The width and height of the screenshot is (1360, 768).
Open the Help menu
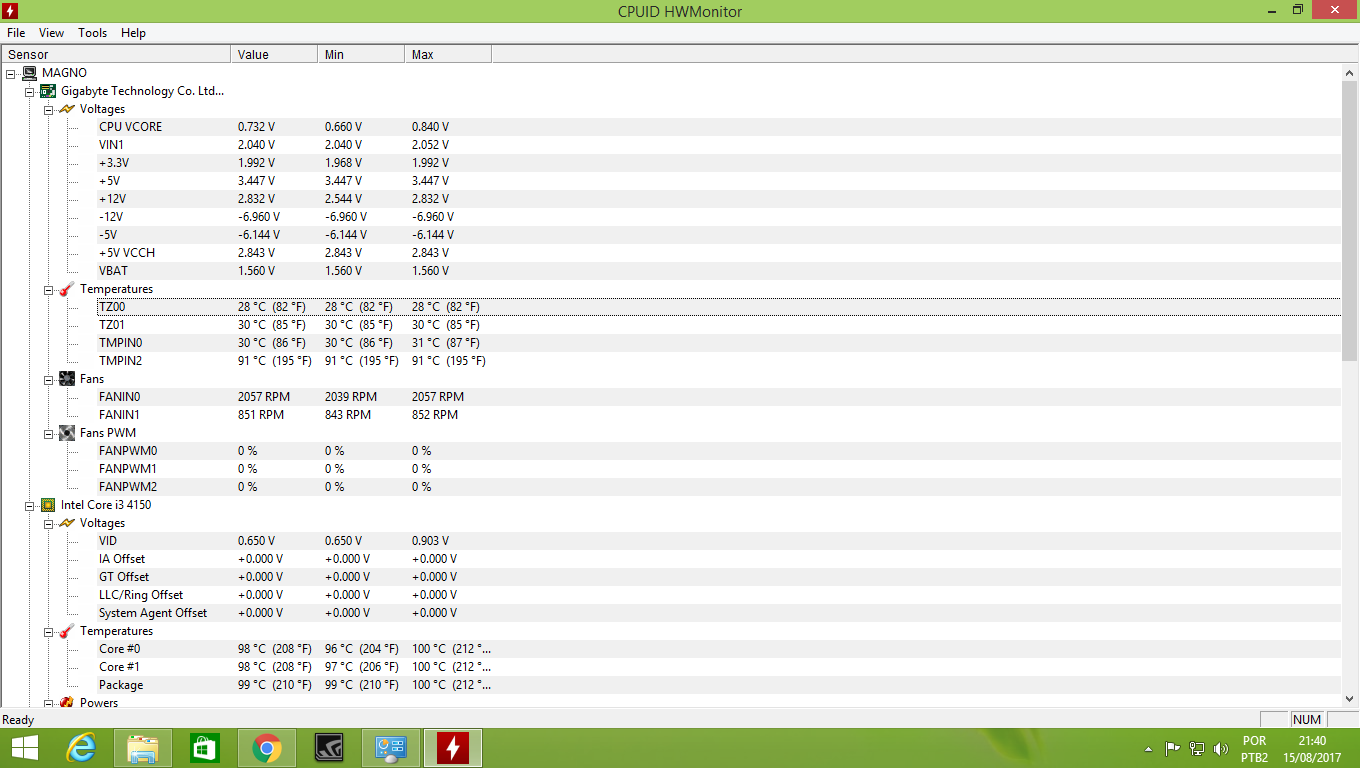click(x=134, y=33)
